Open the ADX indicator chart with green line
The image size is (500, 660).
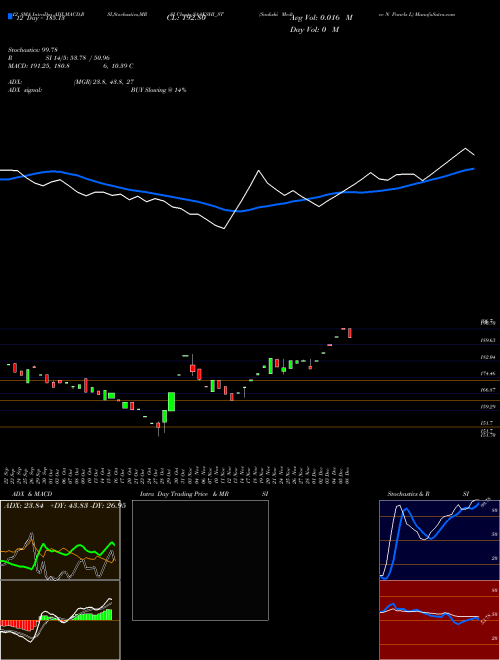click(x=60, y=540)
